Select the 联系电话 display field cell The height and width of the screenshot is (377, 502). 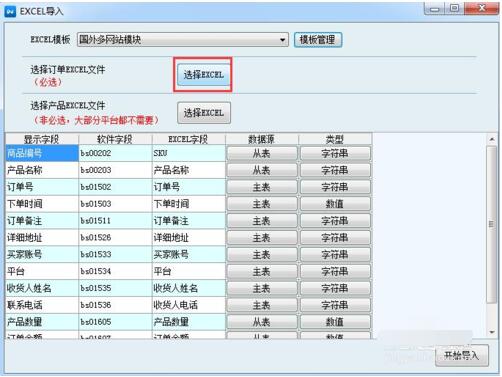42,305
